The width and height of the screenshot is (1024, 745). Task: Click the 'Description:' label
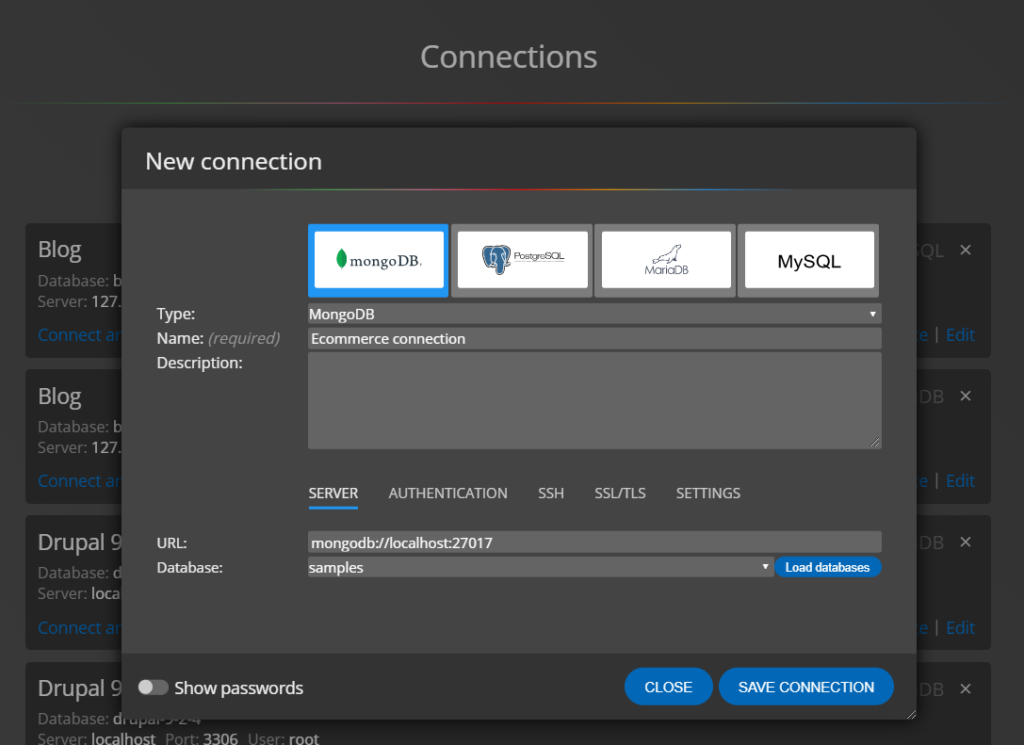coord(200,363)
